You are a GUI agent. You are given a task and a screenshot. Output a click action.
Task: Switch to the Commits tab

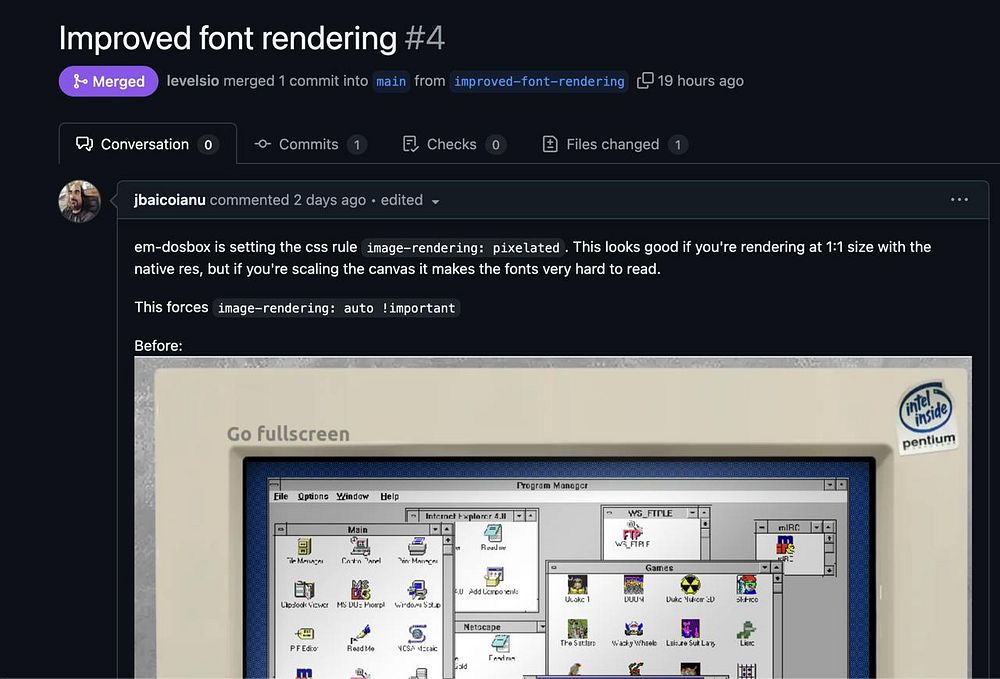[x=310, y=144]
